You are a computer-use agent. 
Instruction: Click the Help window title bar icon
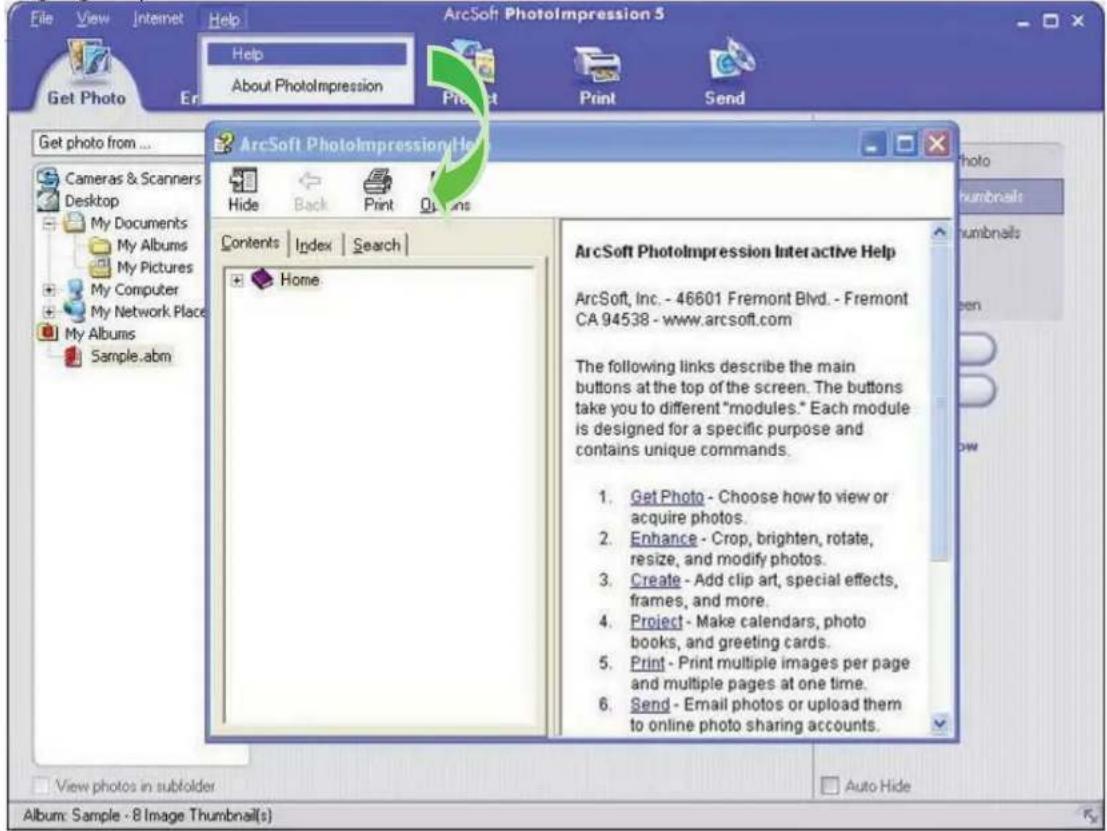coord(224,144)
